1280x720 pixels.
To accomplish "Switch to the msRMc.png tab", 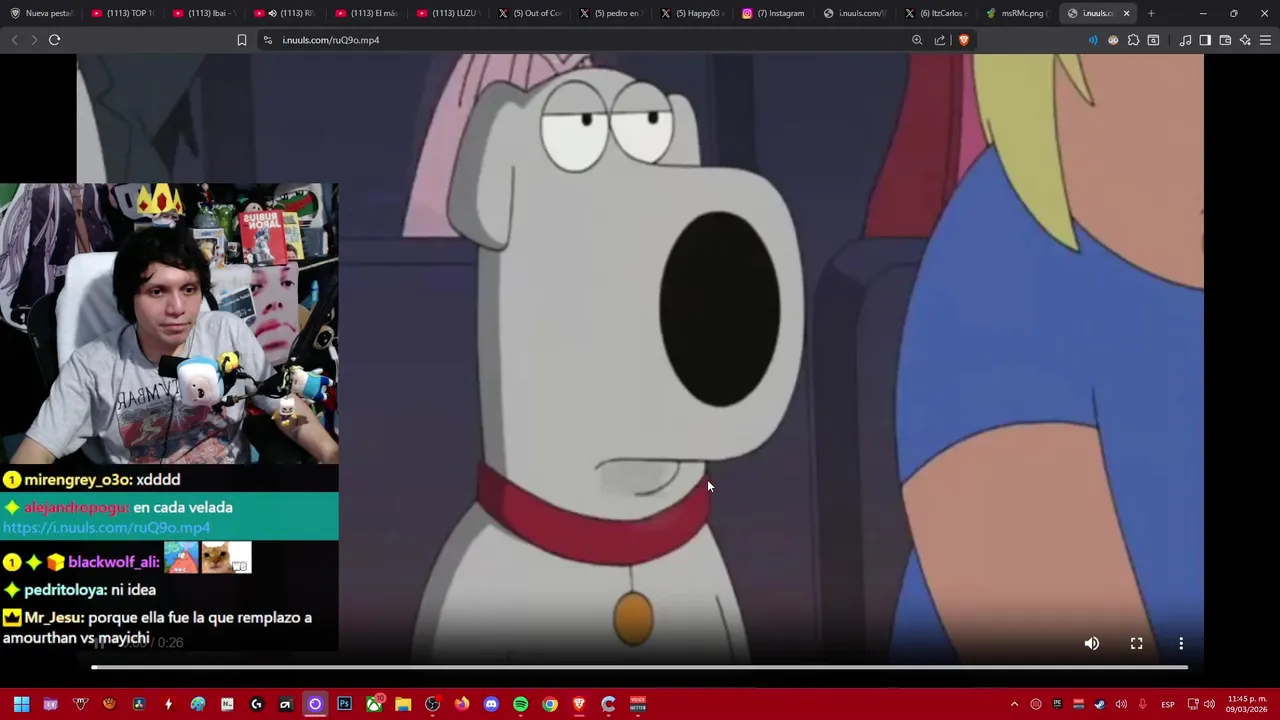I will coord(1017,13).
